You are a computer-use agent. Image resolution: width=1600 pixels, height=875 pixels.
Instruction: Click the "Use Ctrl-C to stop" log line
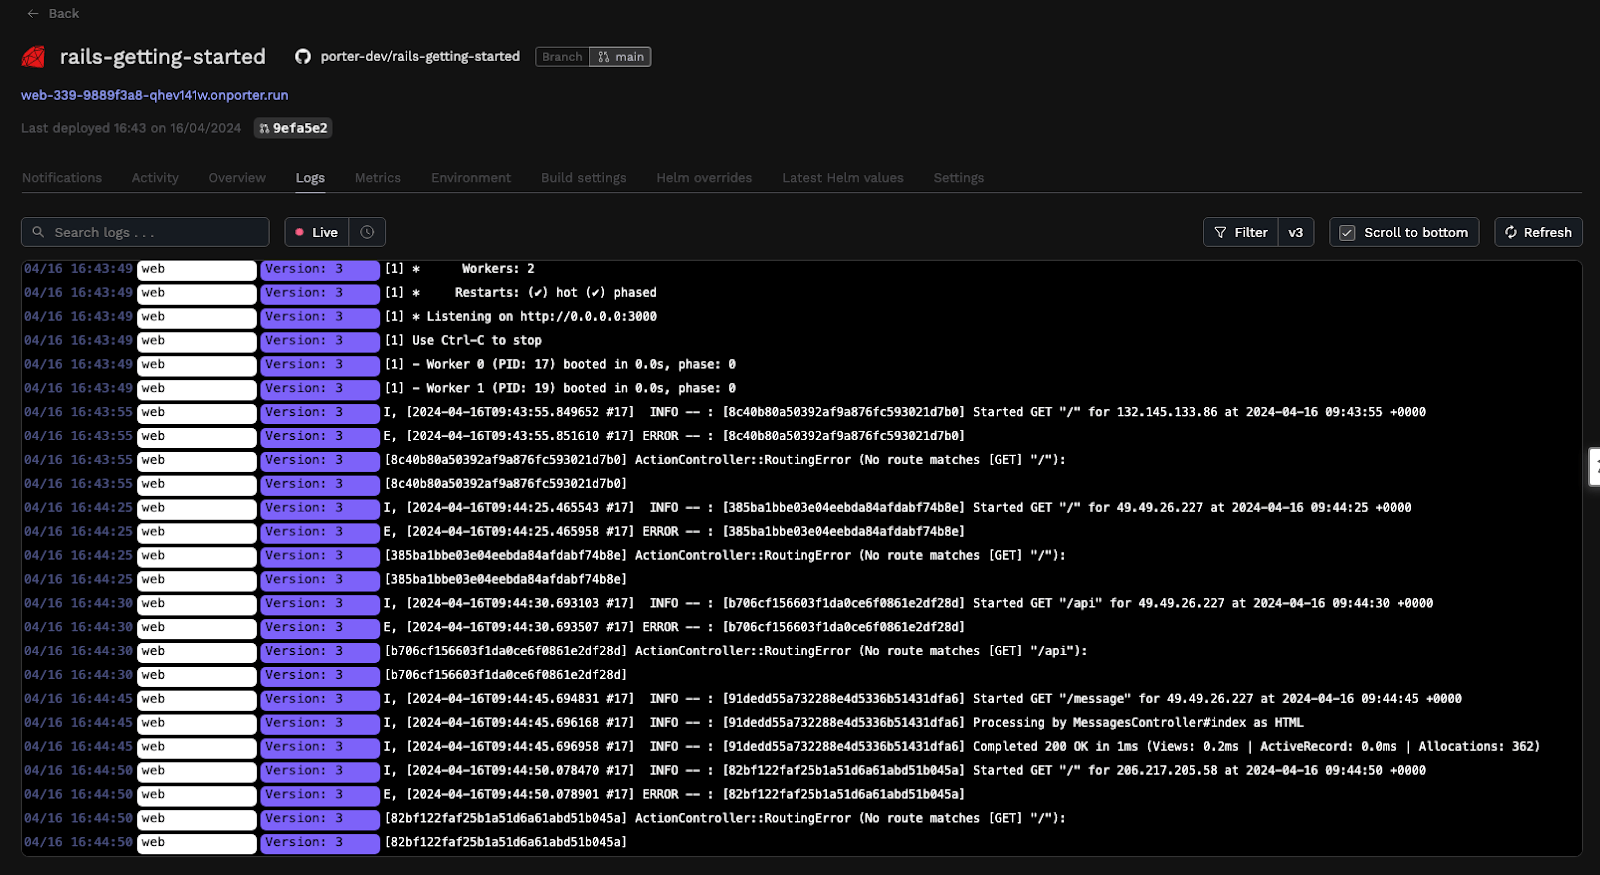463,341
